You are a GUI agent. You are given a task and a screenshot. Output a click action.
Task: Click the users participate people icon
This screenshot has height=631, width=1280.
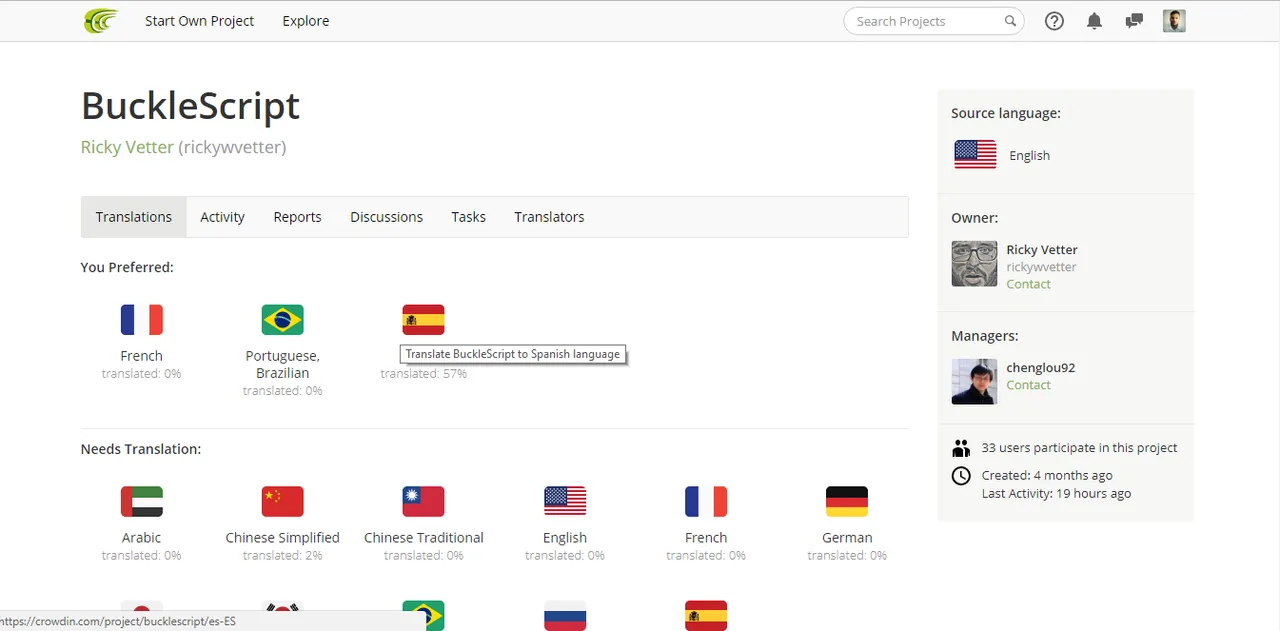tap(961, 448)
